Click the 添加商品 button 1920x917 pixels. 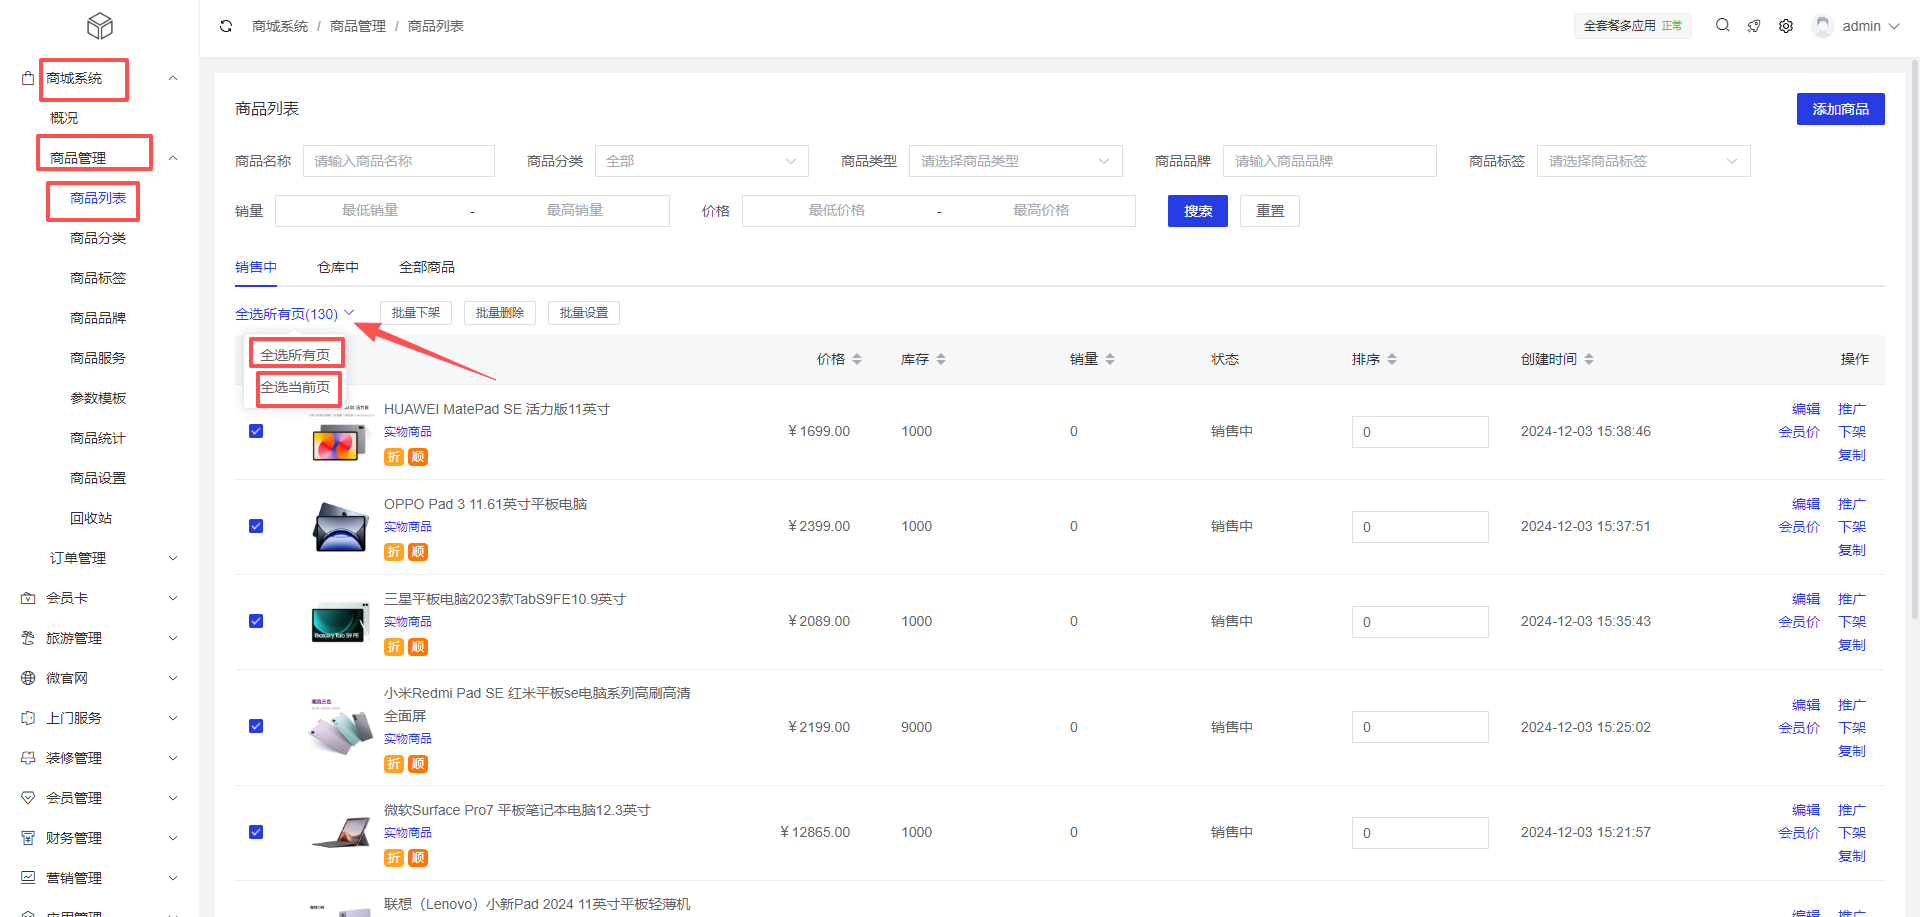click(1840, 109)
